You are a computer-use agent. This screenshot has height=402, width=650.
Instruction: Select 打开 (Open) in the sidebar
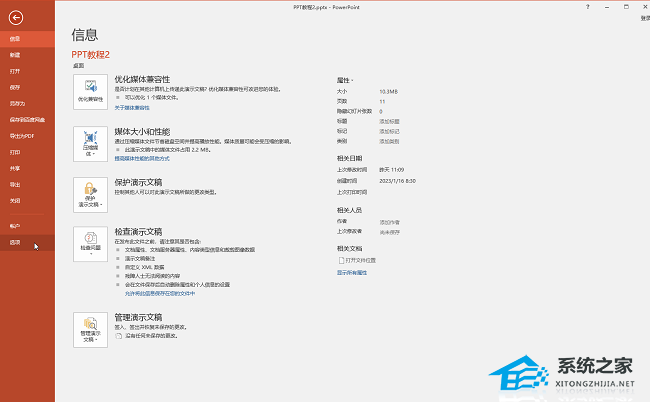pyautogui.click(x=15, y=71)
